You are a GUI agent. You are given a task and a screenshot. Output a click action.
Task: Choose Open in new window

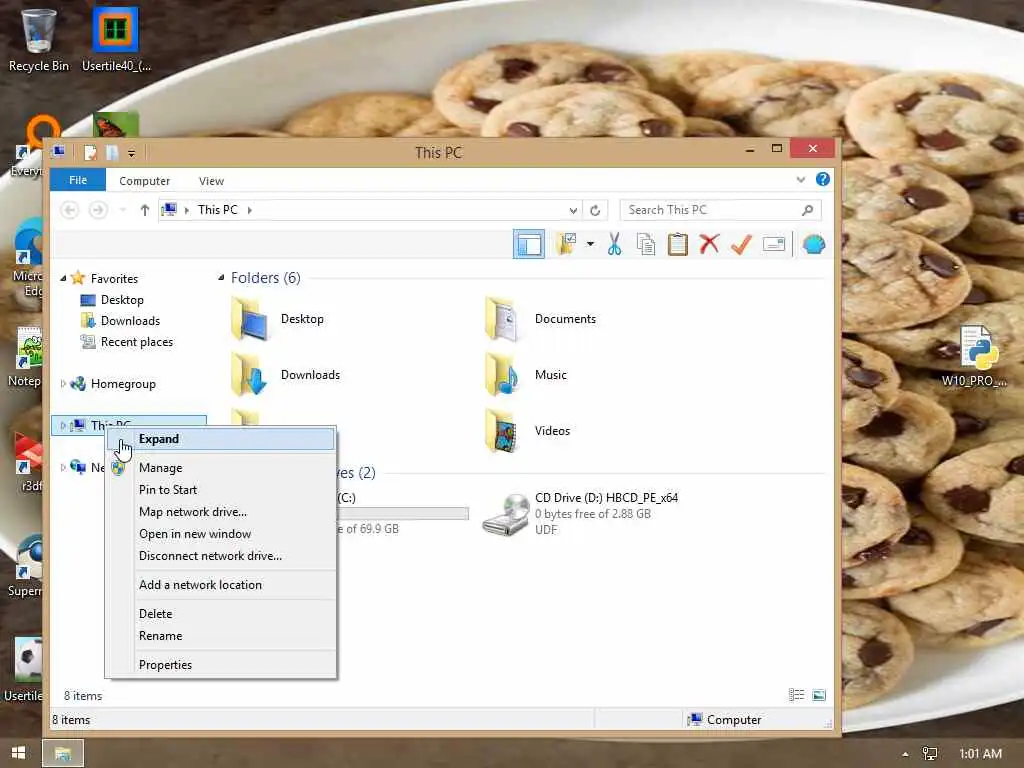pos(221,534)
